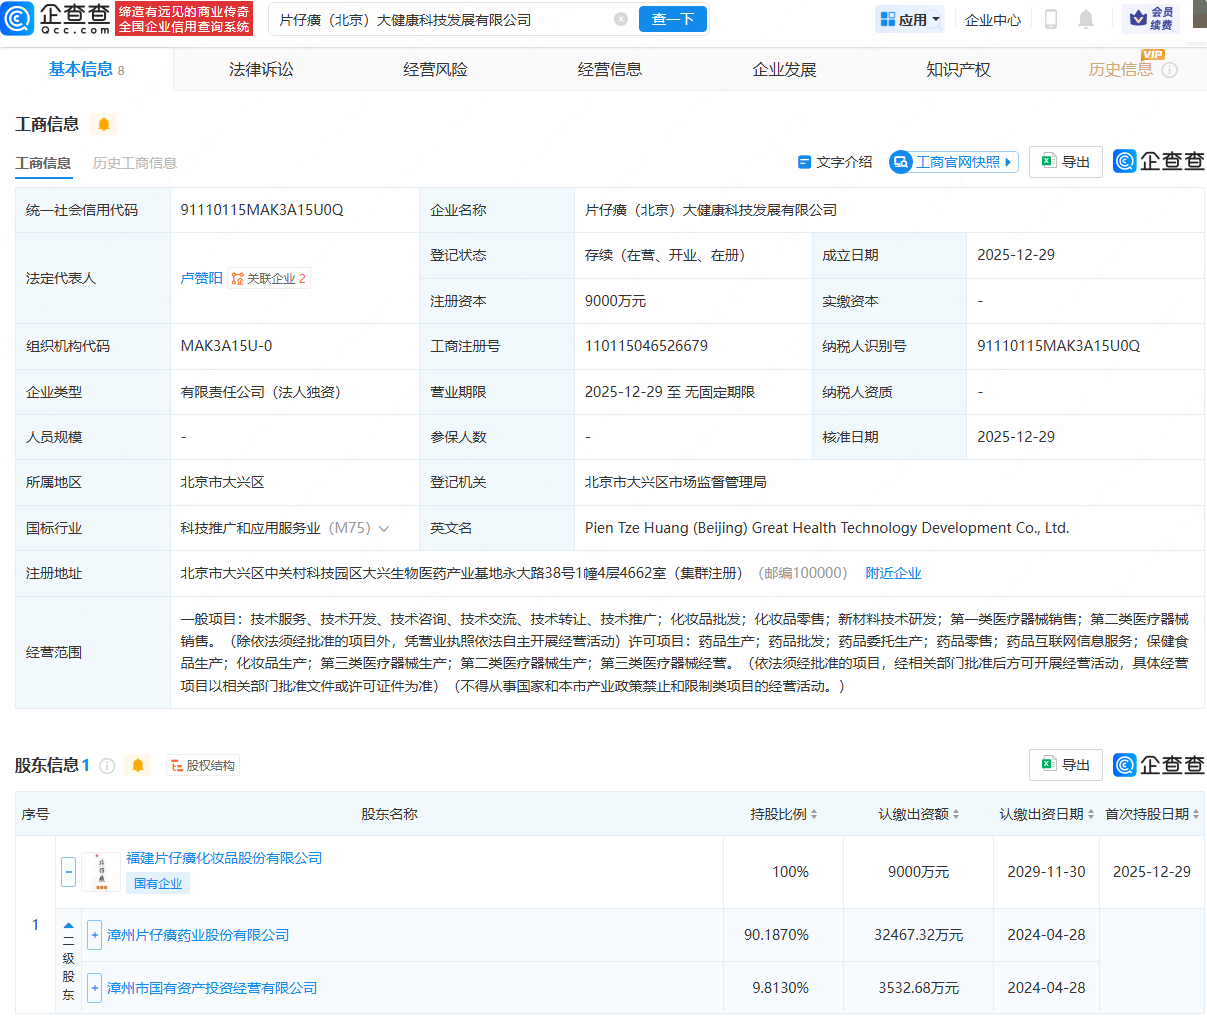Click the info icon beside 股东信息
The image size is (1207, 1016).
point(107,766)
